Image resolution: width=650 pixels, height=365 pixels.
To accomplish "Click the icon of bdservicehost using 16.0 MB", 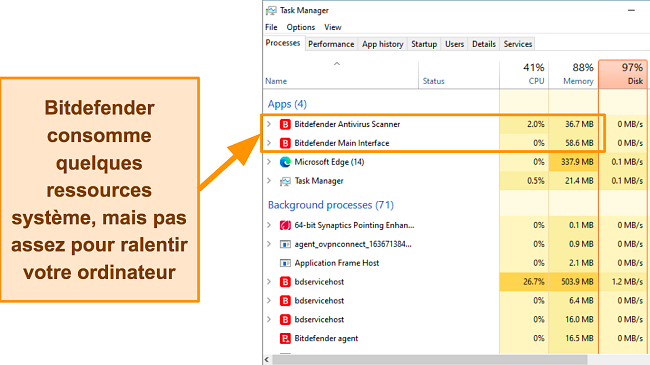I will click(x=285, y=319).
